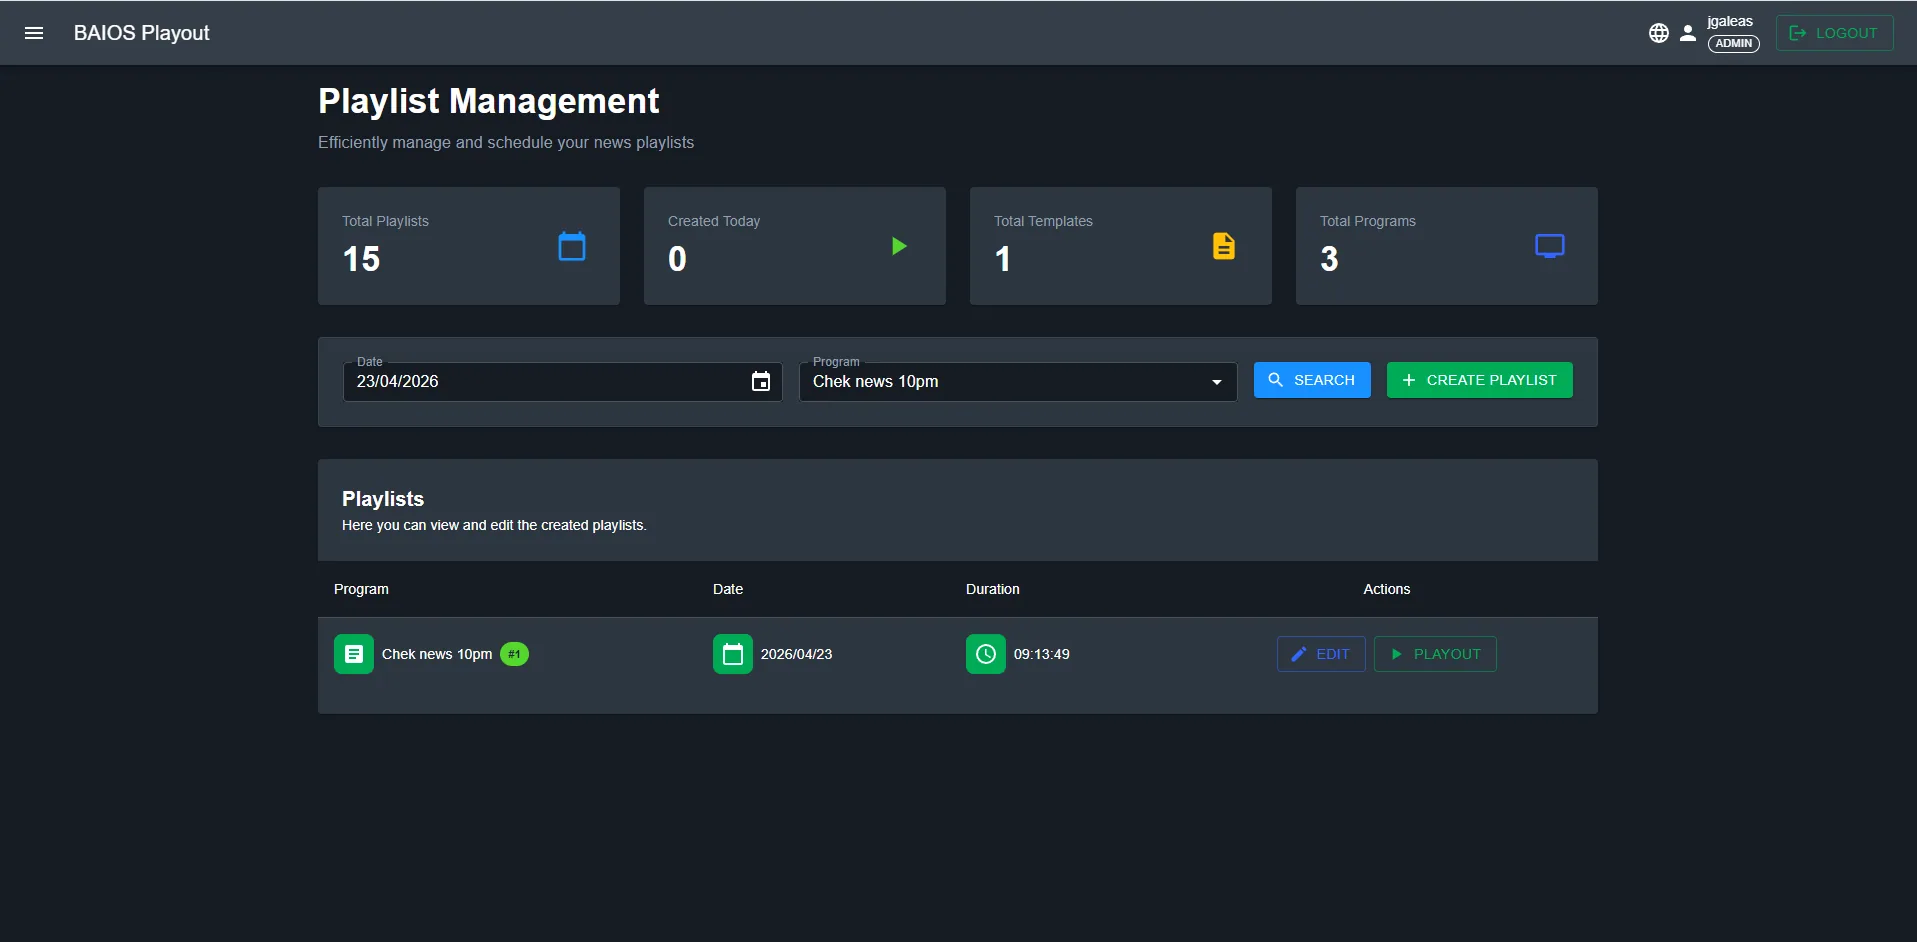Screen dimensions: 1917x942
Task: Click the Total Templates count 1
Action: coord(1003,259)
